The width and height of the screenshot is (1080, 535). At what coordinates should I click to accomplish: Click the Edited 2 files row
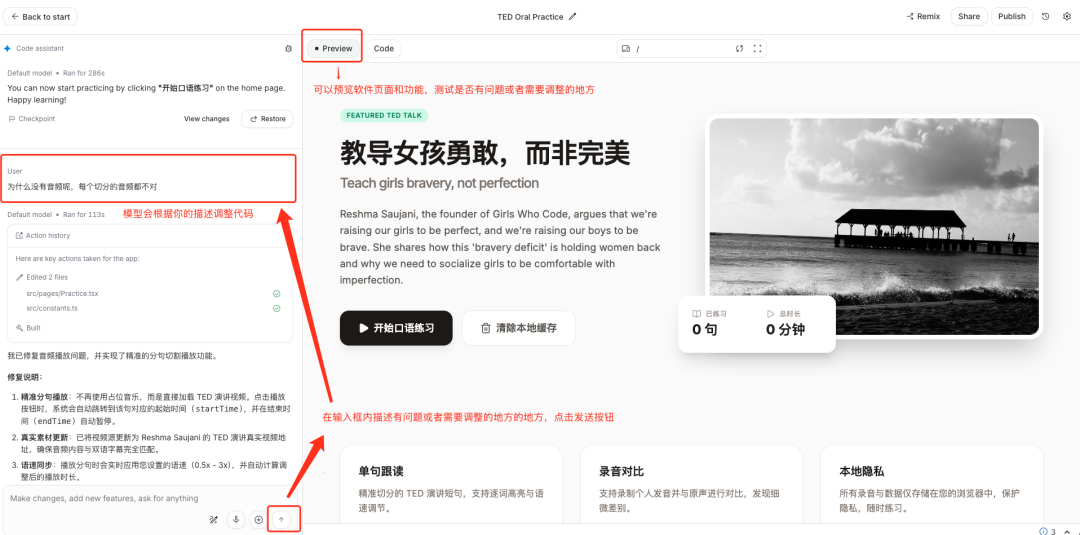42,277
